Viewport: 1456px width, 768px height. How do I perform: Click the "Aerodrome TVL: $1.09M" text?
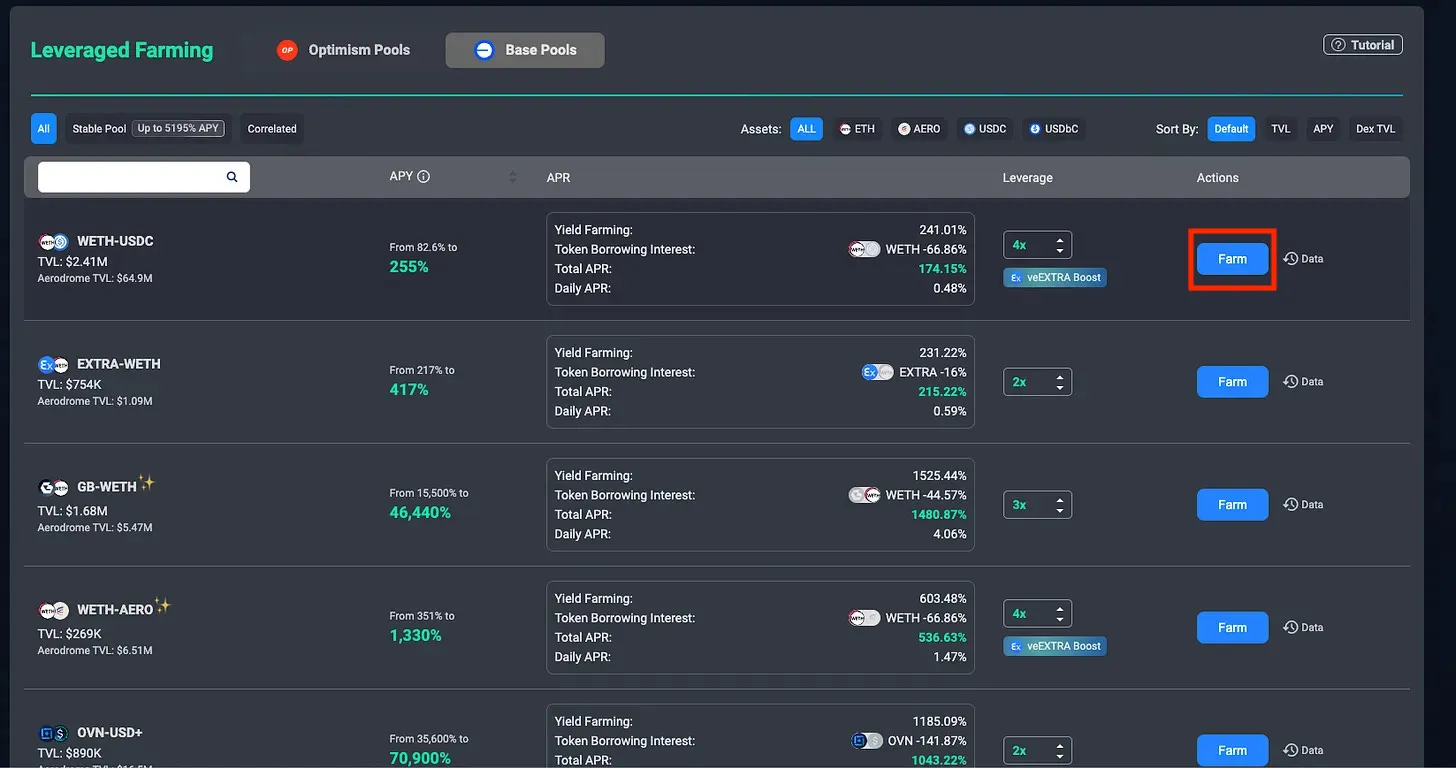[95, 401]
